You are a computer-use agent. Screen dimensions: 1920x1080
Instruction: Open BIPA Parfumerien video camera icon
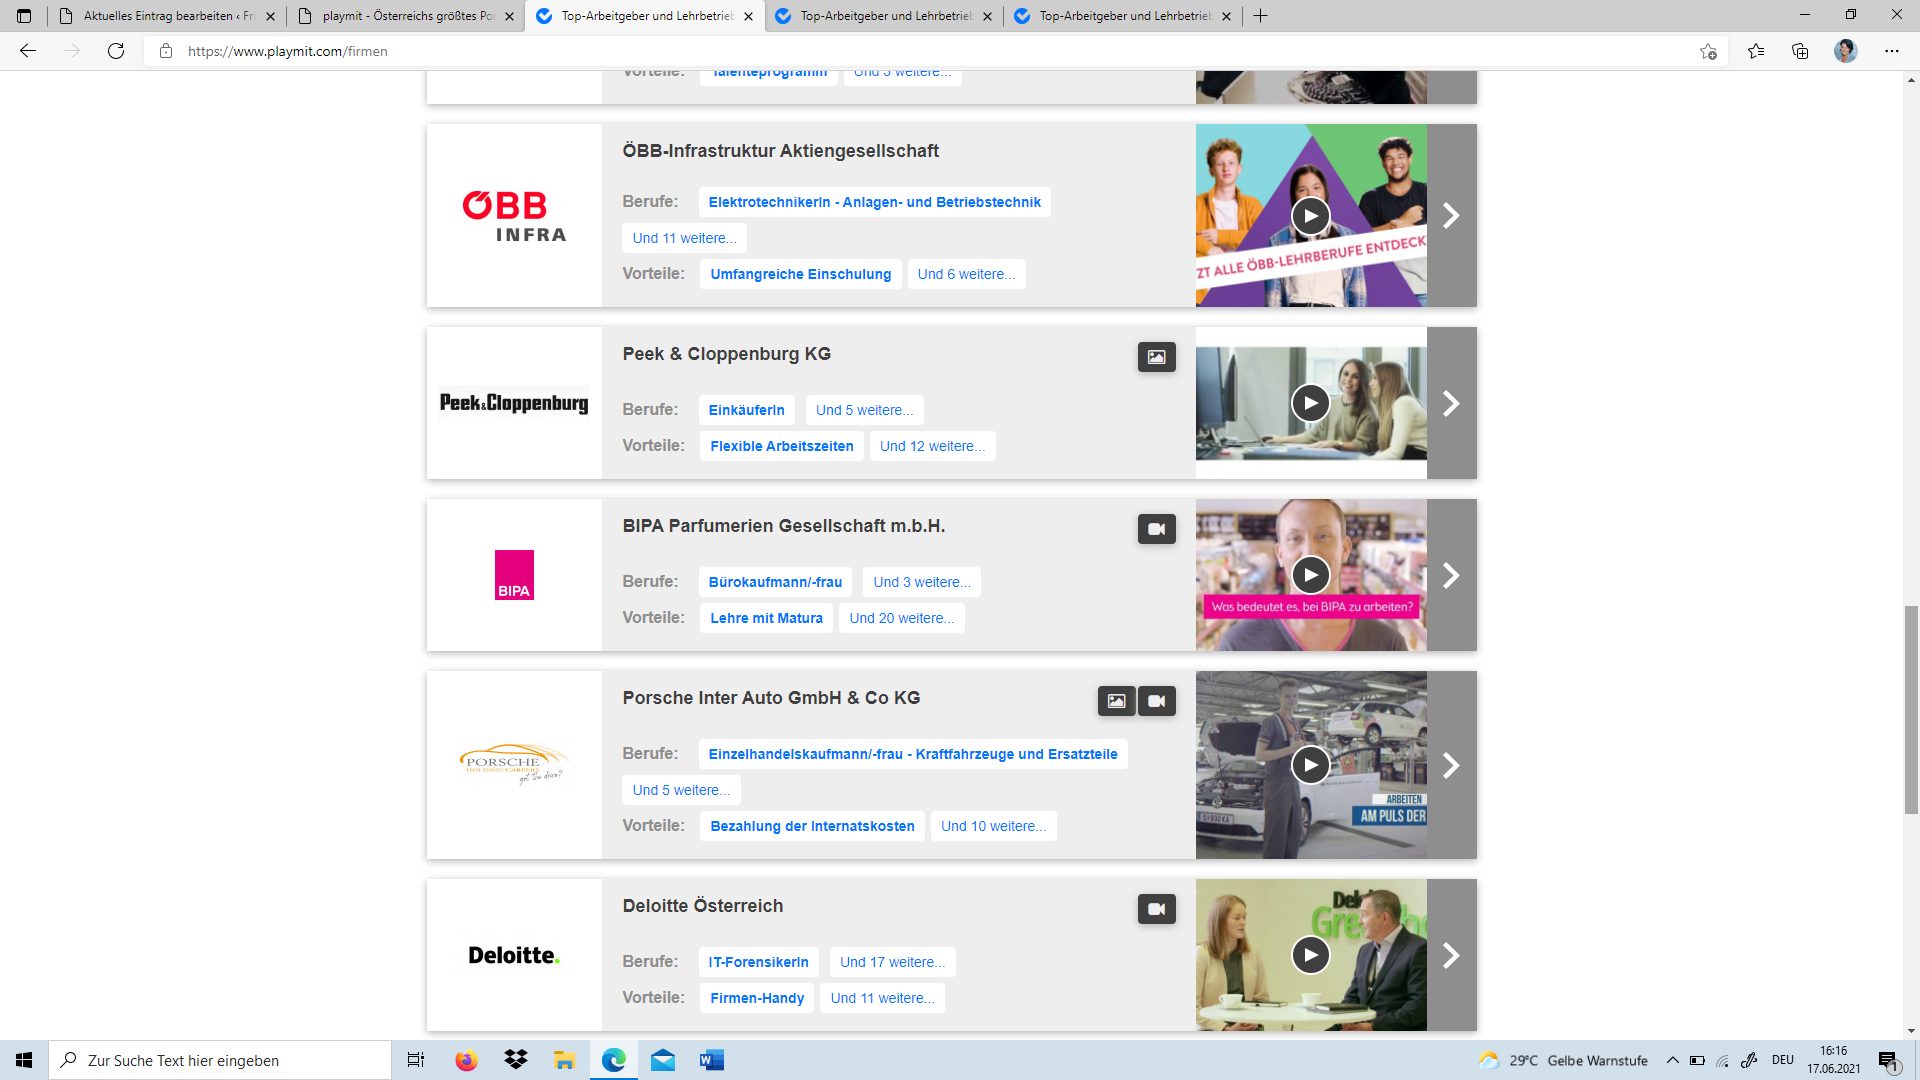point(1156,529)
